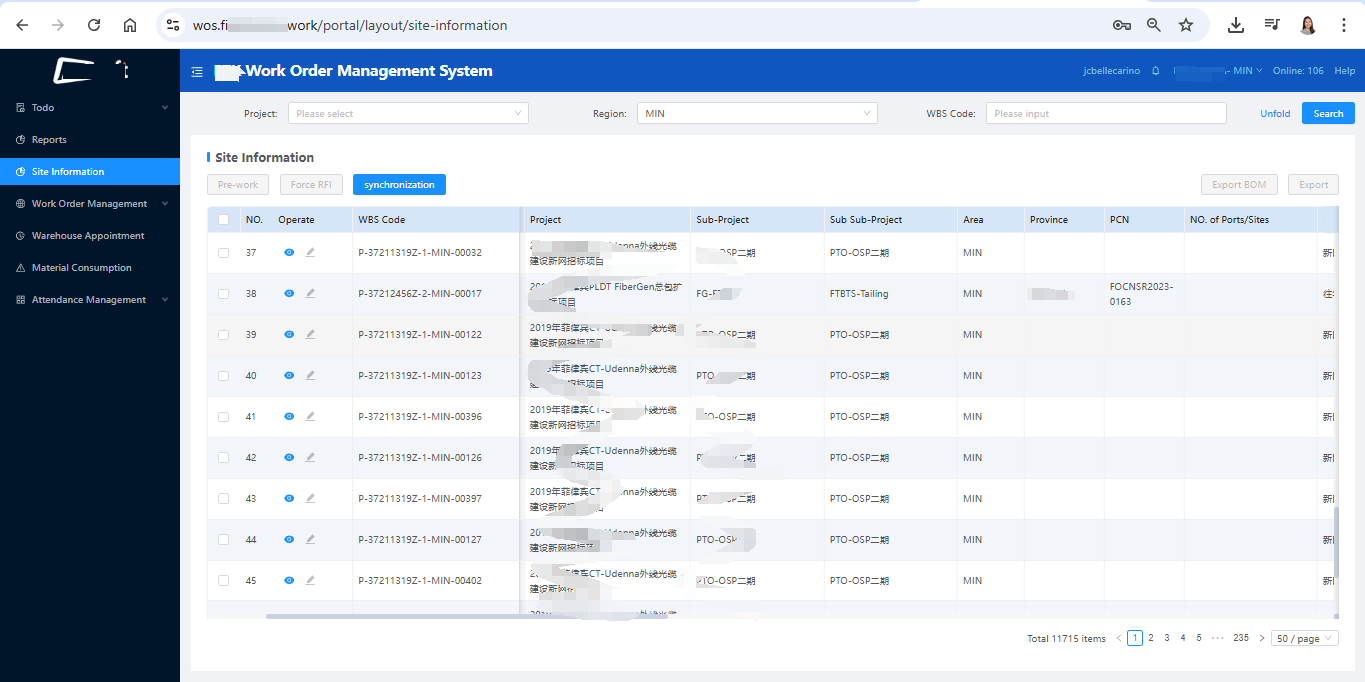
Task: Open Chrome three-dot menu
Action: [x=1344, y=25]
